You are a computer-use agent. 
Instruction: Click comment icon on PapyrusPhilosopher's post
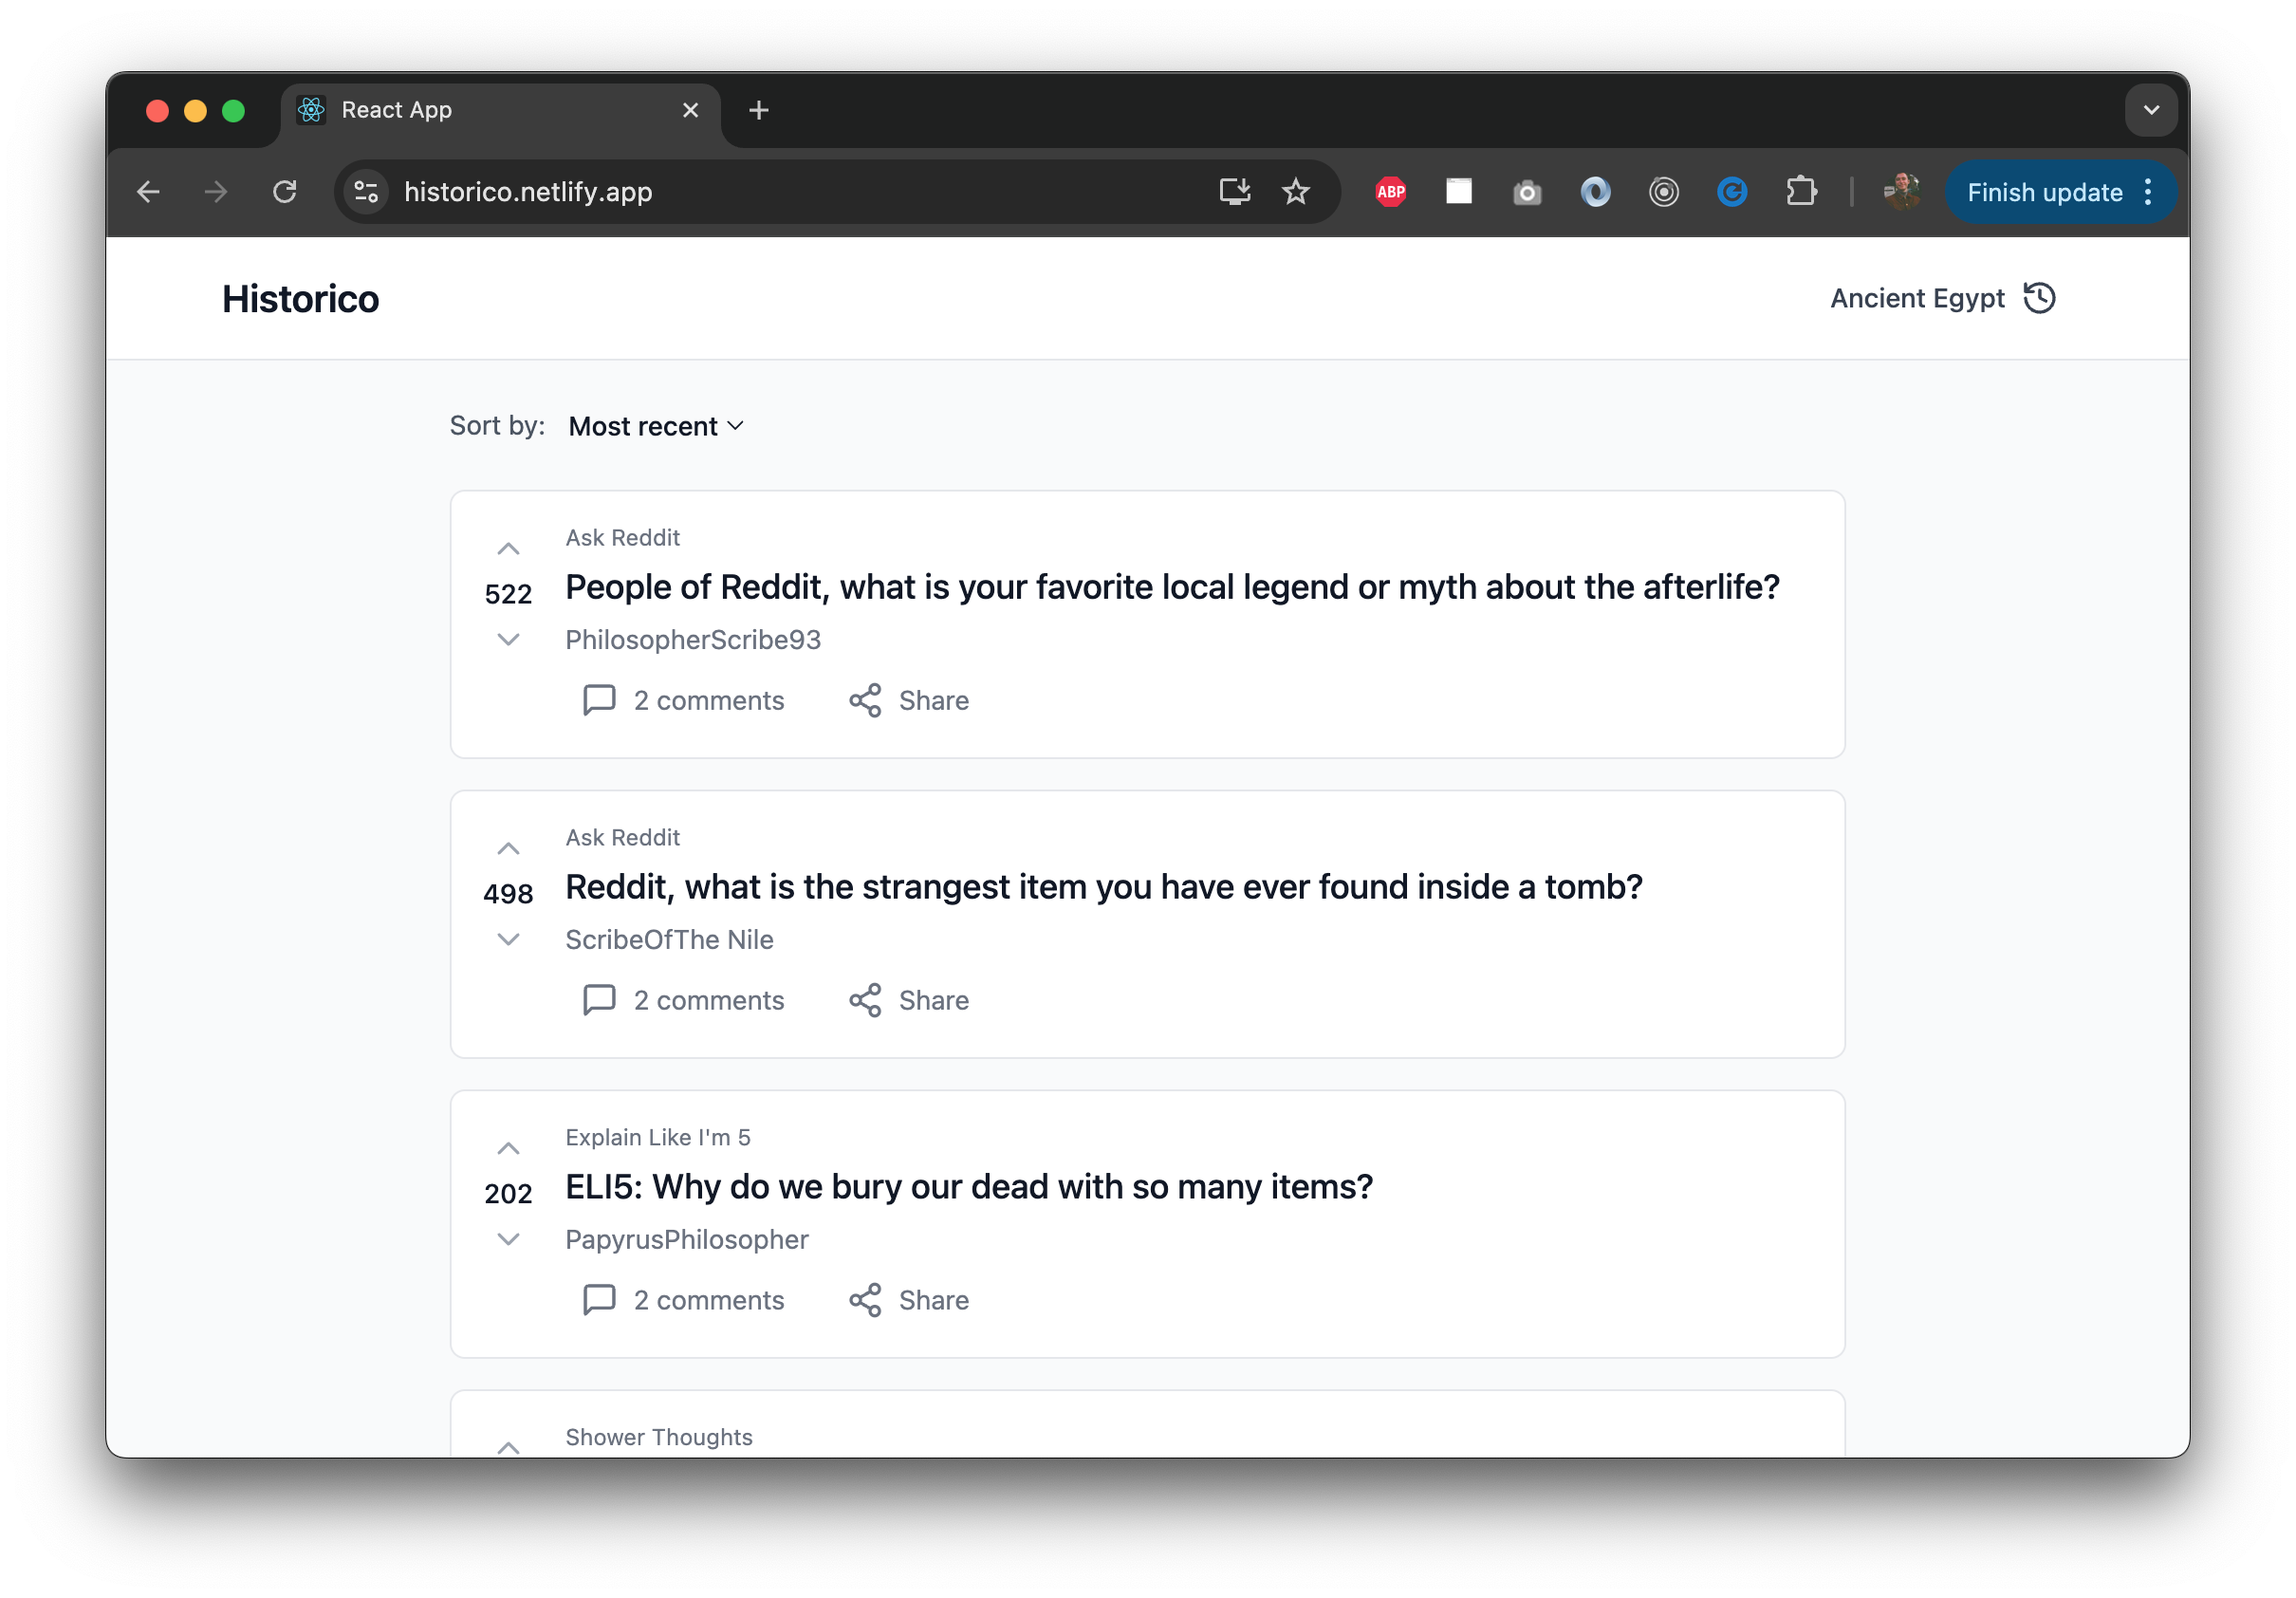coord(599,1300)
